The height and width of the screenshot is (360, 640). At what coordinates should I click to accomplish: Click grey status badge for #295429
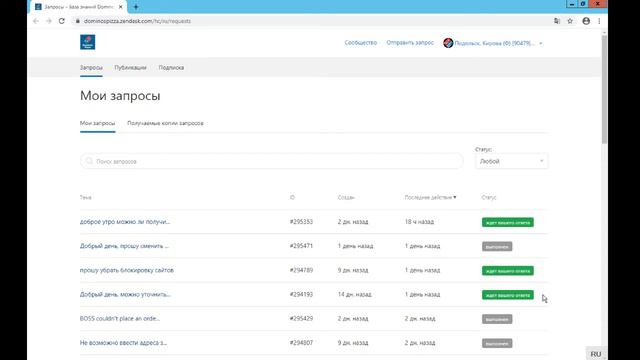point(497,319)
